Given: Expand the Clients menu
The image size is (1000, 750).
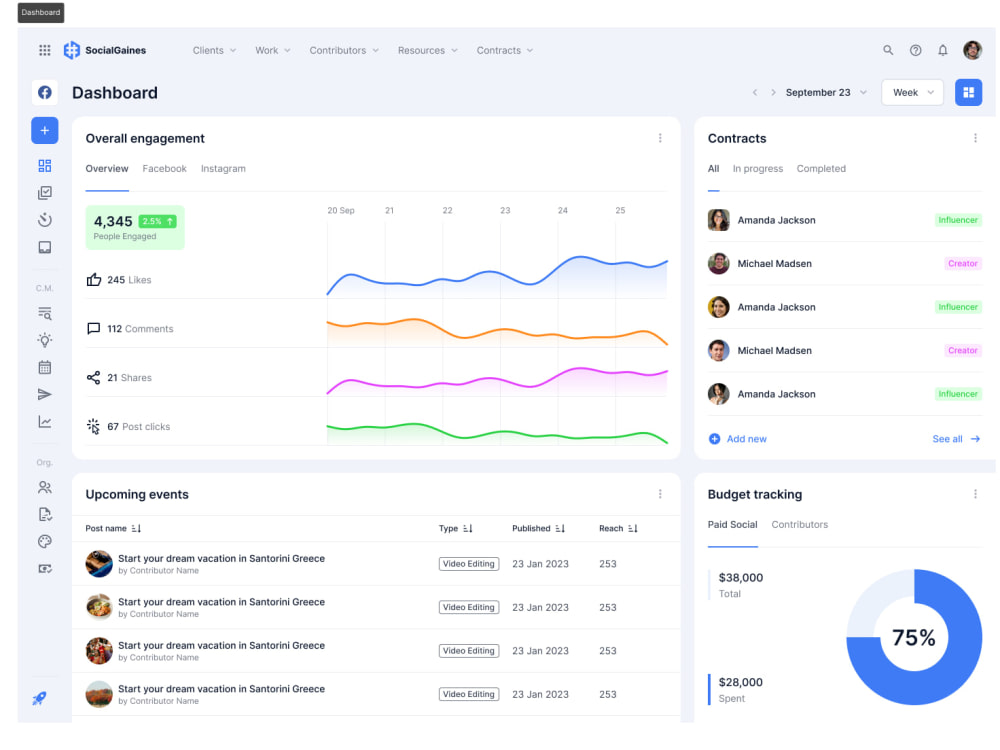Looking at the screenshot, I should [214, 50].
